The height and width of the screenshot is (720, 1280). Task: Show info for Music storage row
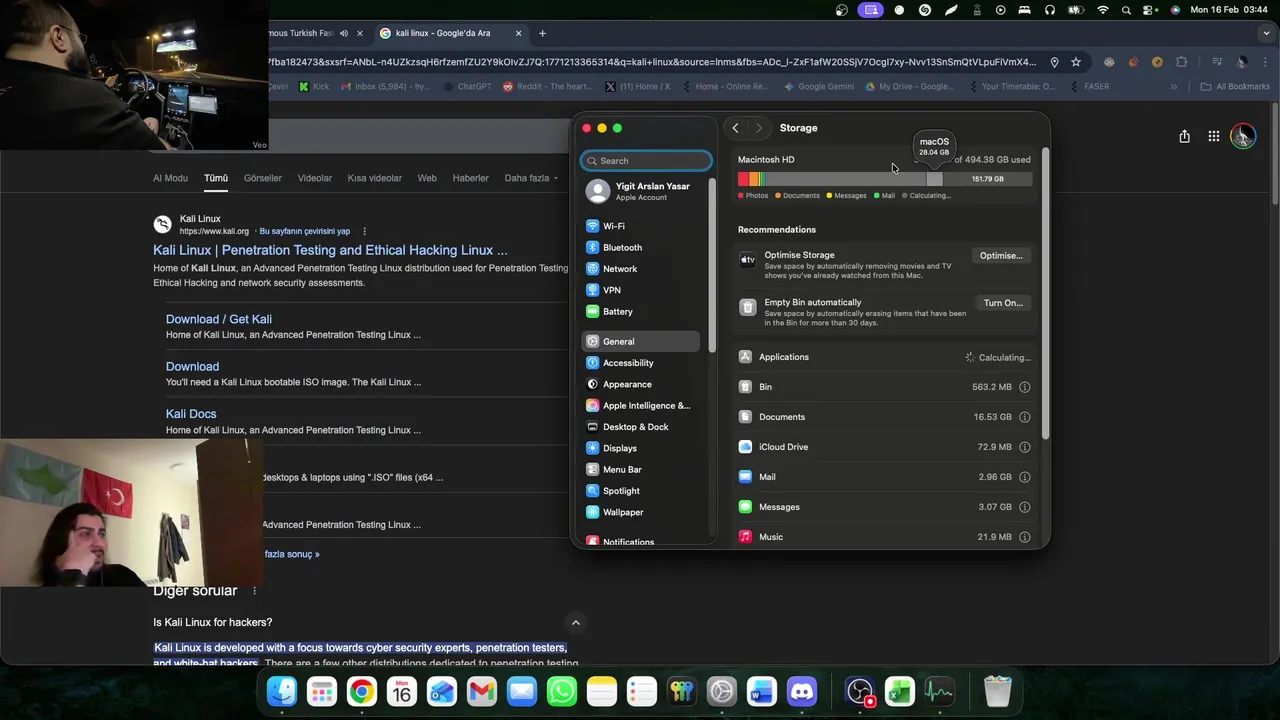coord(1024,537)
